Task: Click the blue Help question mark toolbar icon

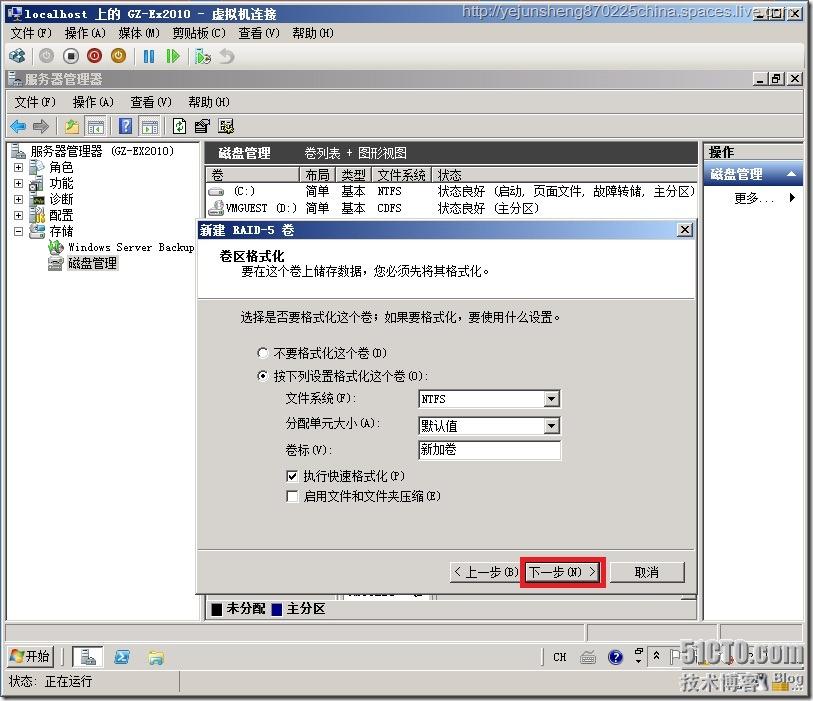Action: 125,126
